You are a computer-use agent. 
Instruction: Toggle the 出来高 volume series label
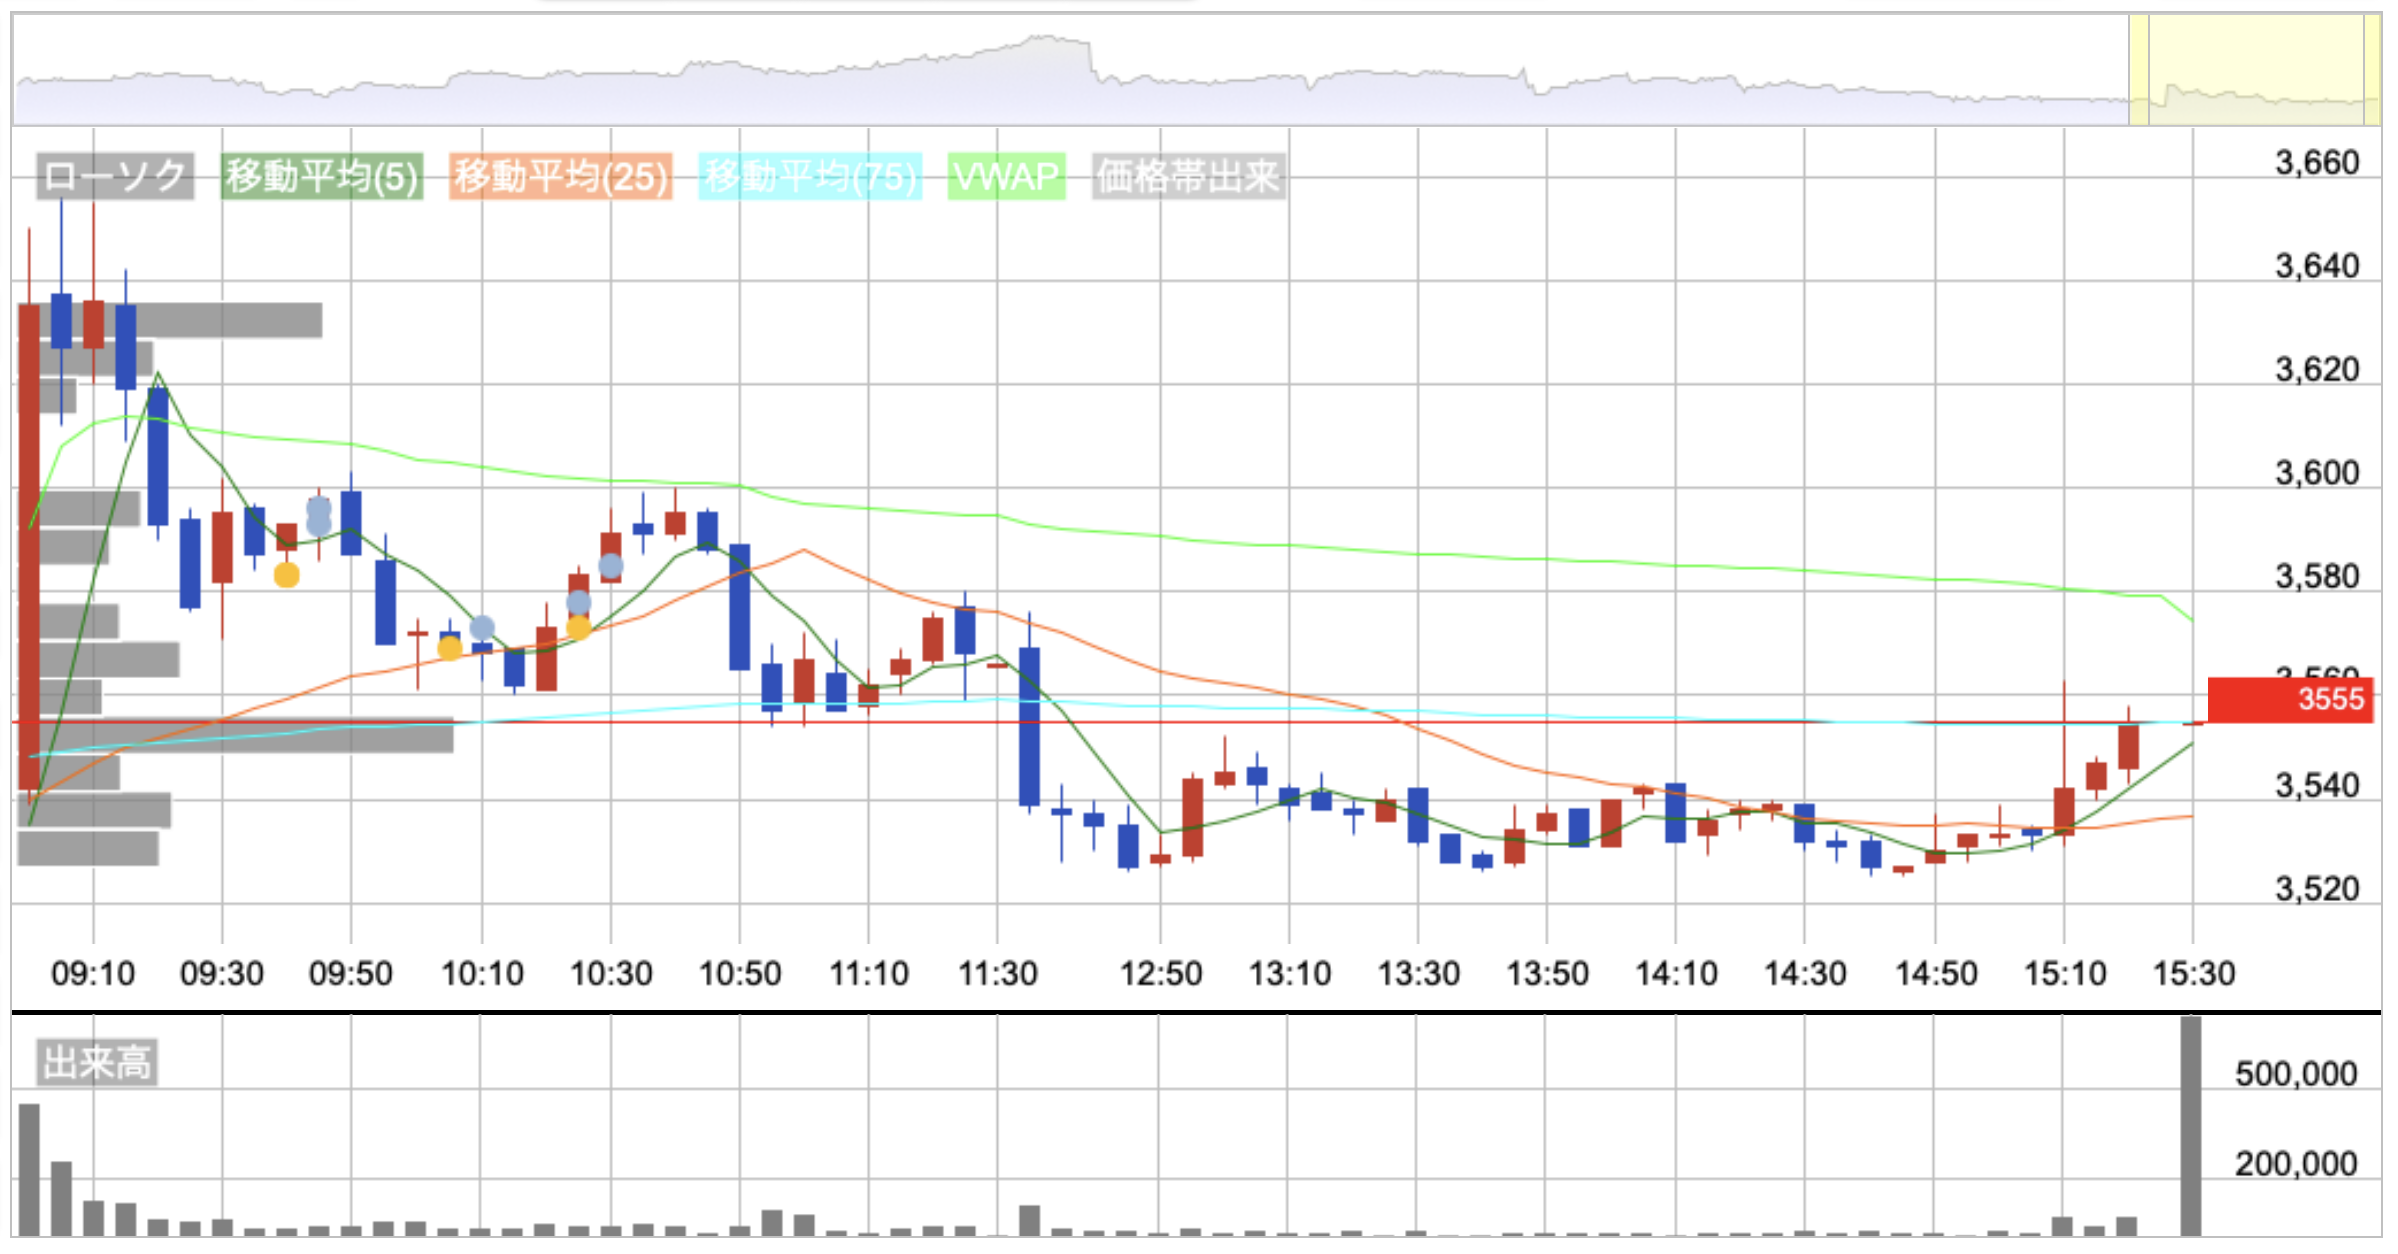[97, 1062]
